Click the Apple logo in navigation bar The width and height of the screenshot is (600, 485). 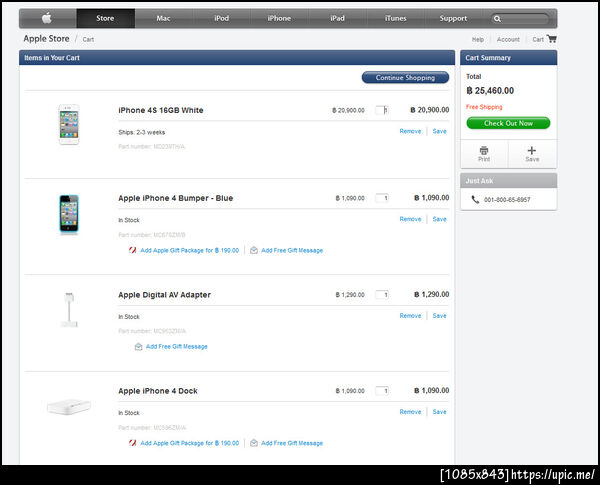47,18
